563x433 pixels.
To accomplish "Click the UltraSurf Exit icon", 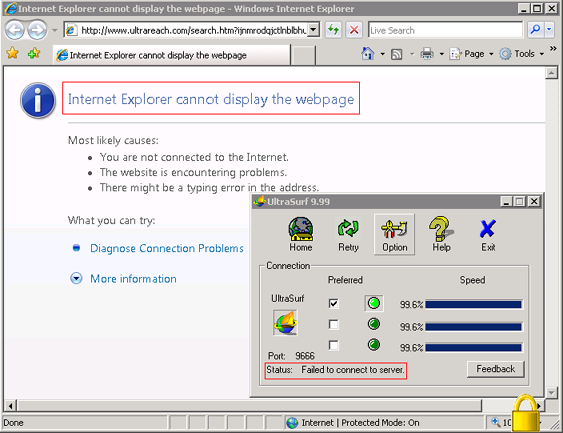I will 488,234.
